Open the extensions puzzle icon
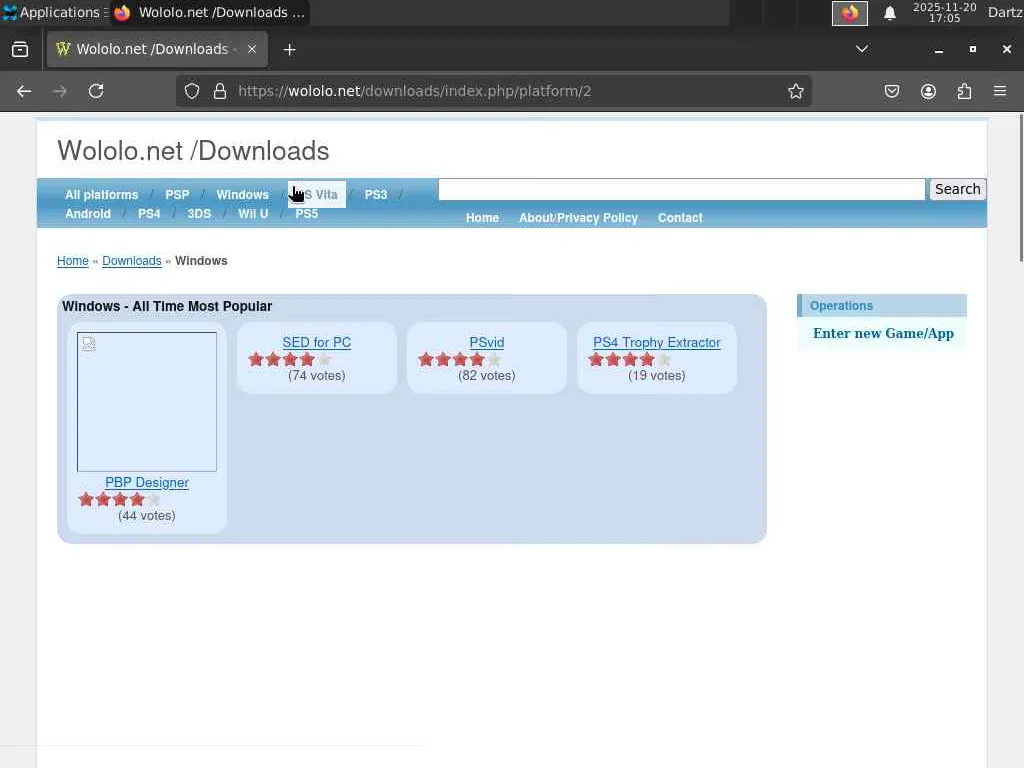Image resolution: width=1024 pixels, height=768 pixels. point(964,91)
